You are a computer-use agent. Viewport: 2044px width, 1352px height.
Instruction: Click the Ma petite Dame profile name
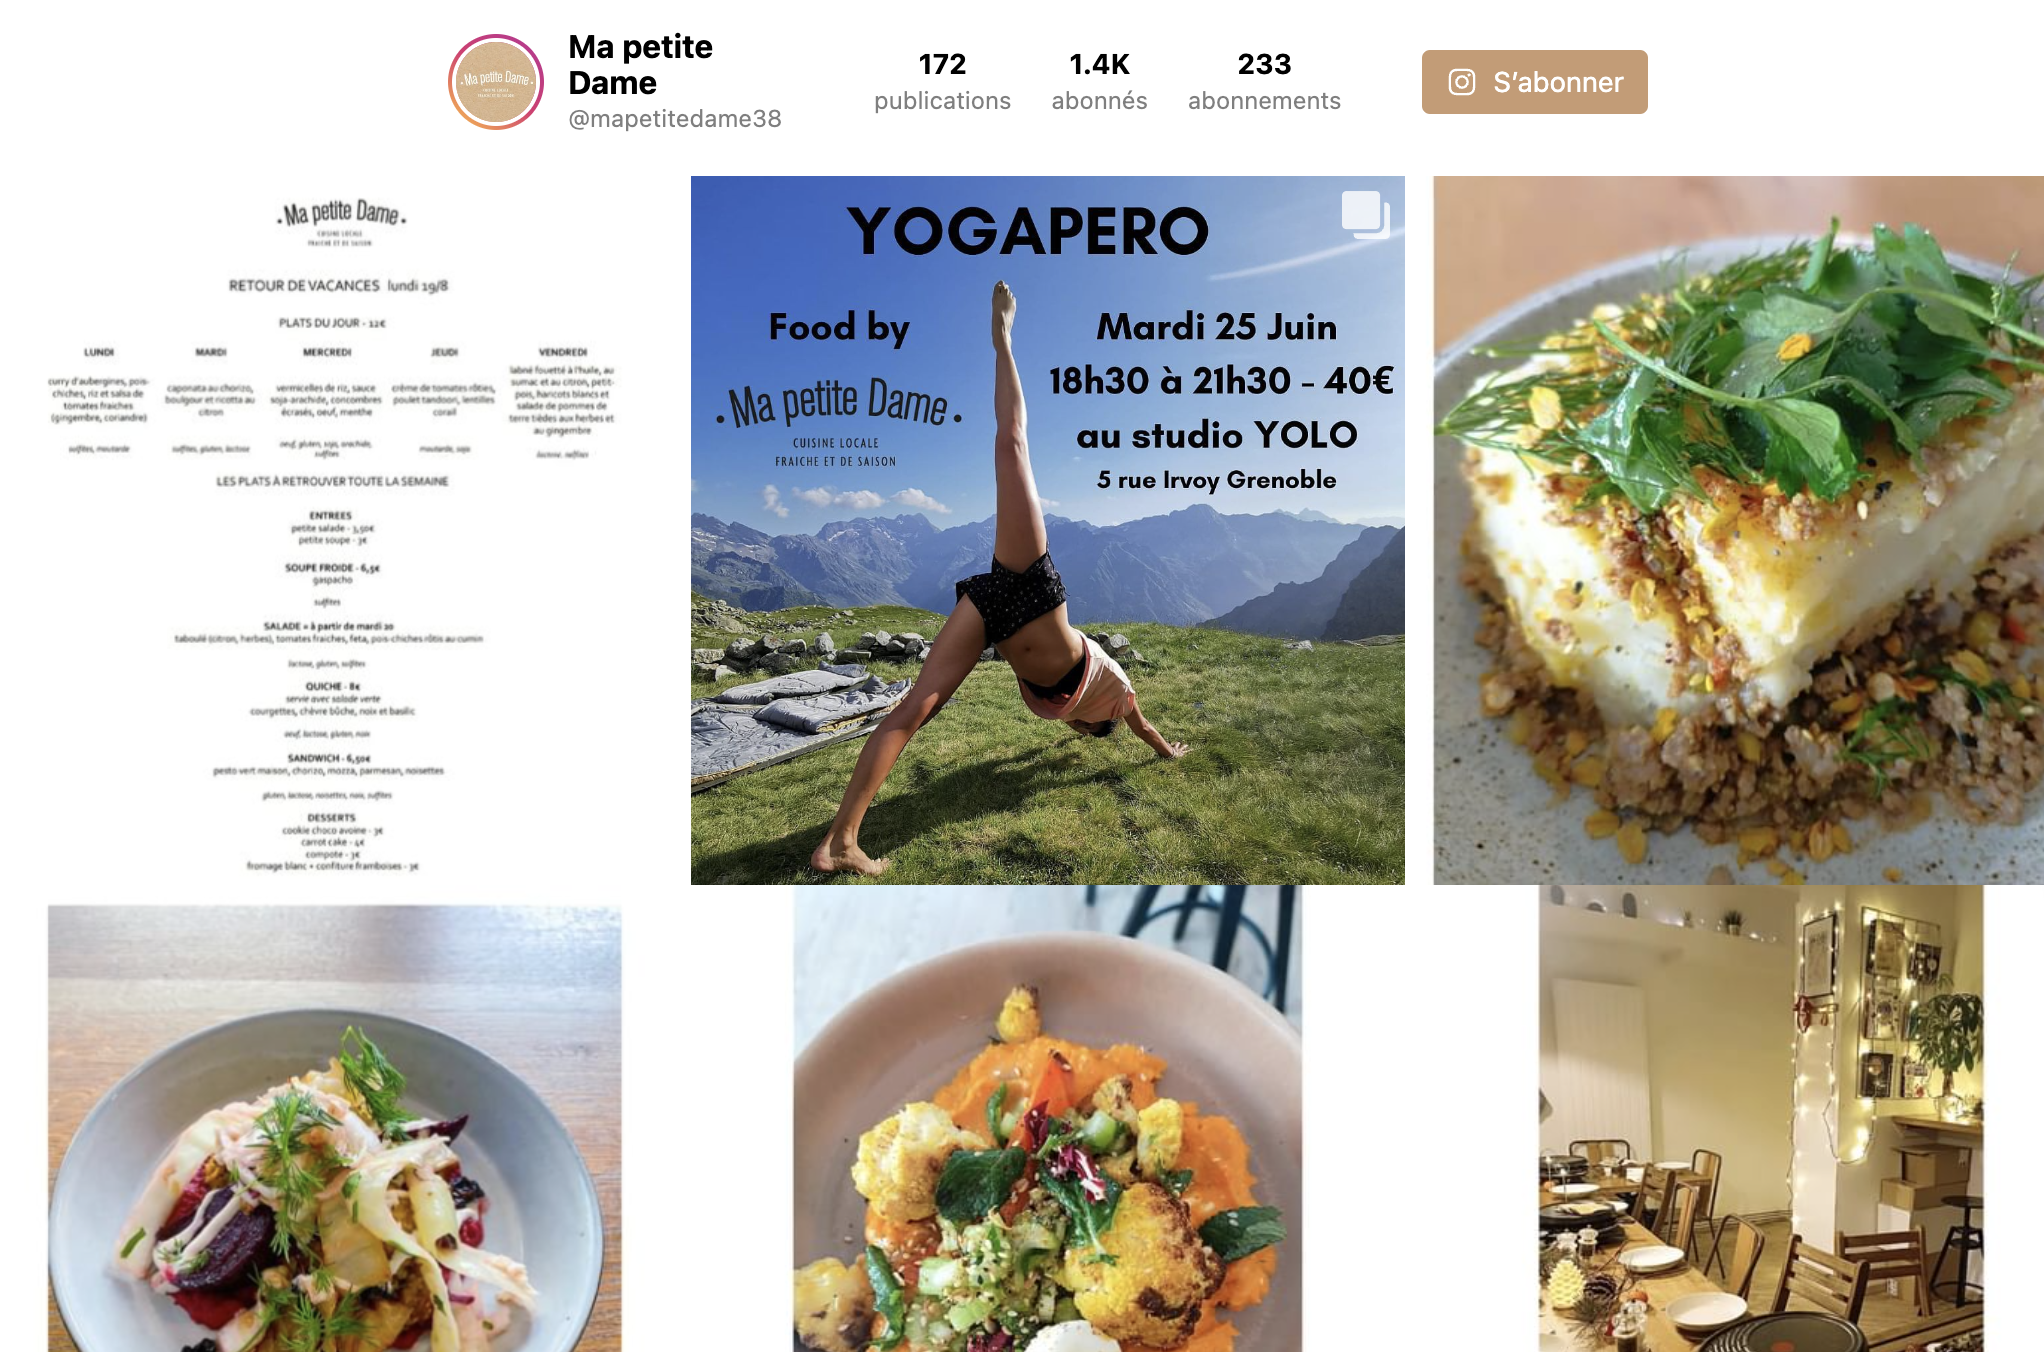(x=640, y=65)
